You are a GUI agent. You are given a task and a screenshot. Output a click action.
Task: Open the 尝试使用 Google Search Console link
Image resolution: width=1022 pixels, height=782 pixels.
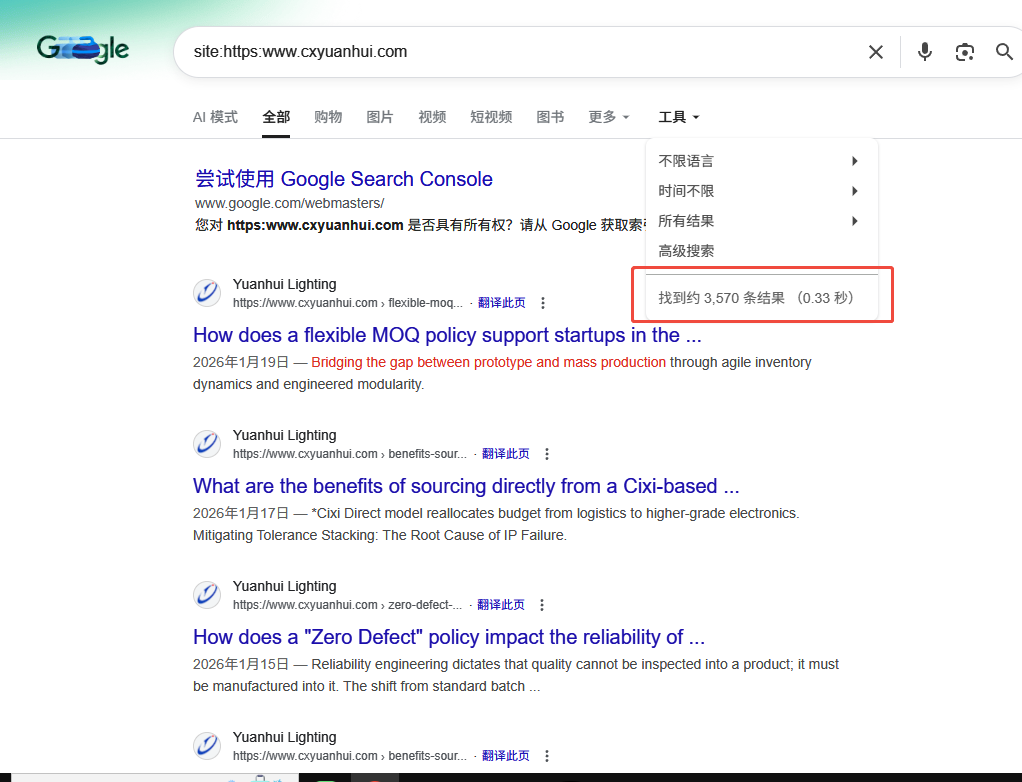pos(343,179)
